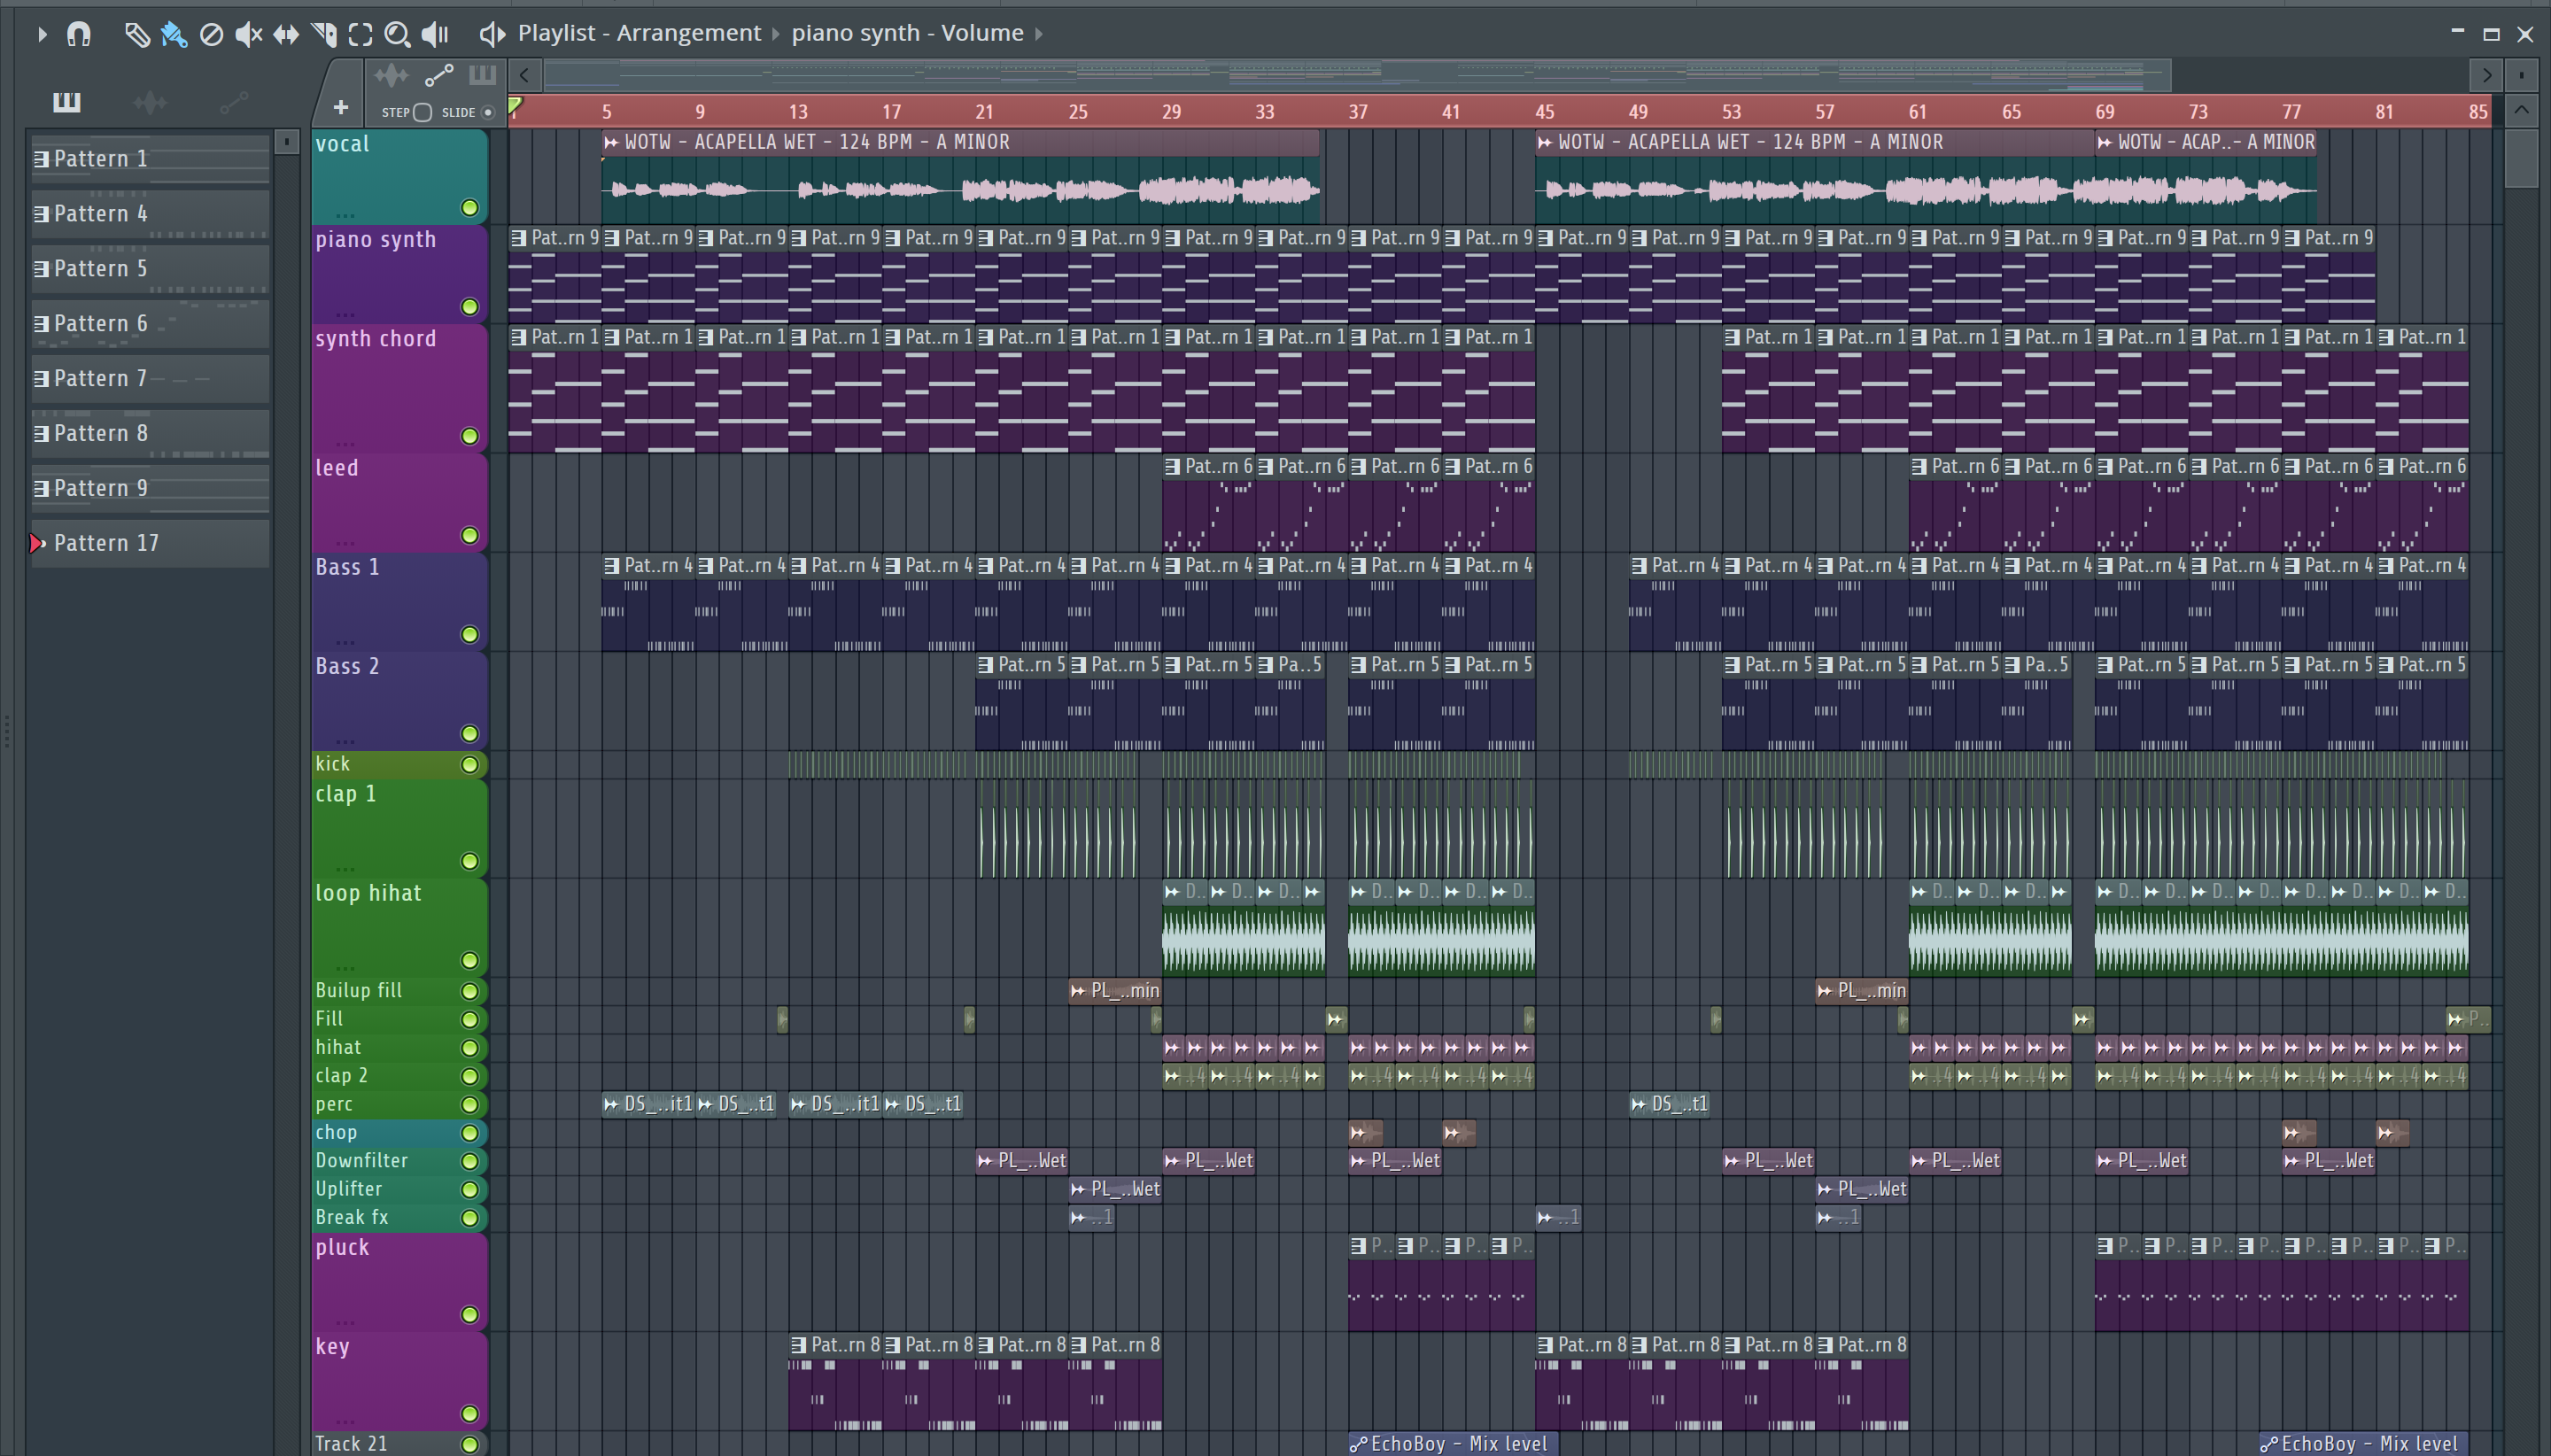Open the Playlist - Arrangement dropdown
Viewport: 2551px width, 1456px height.
click(639, 33)
